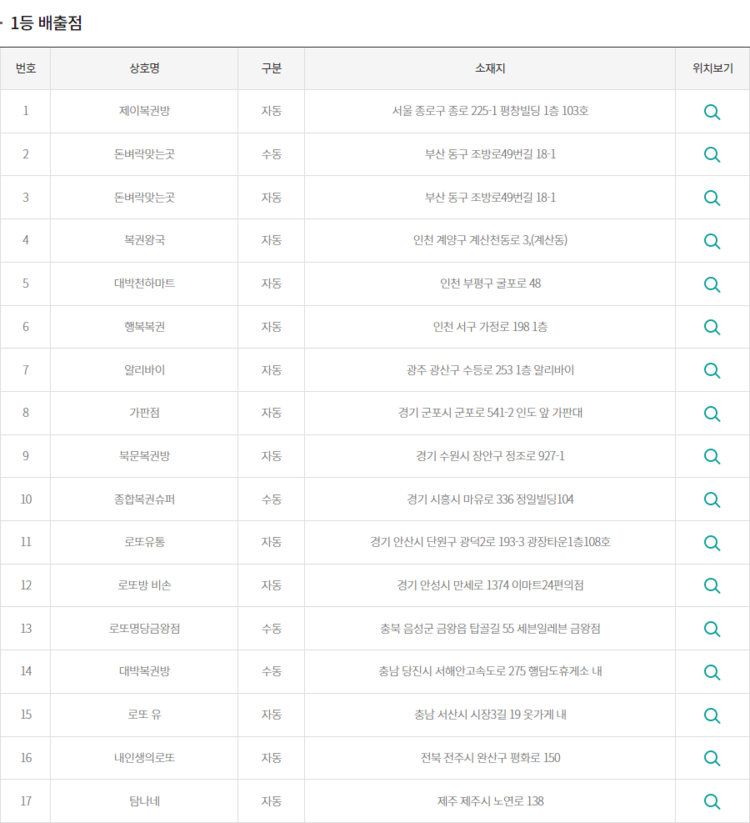750x823 pixels.
Task: Select address 경기 수원시 장안구 정조로 927-1
Action: tap(490, 456)
